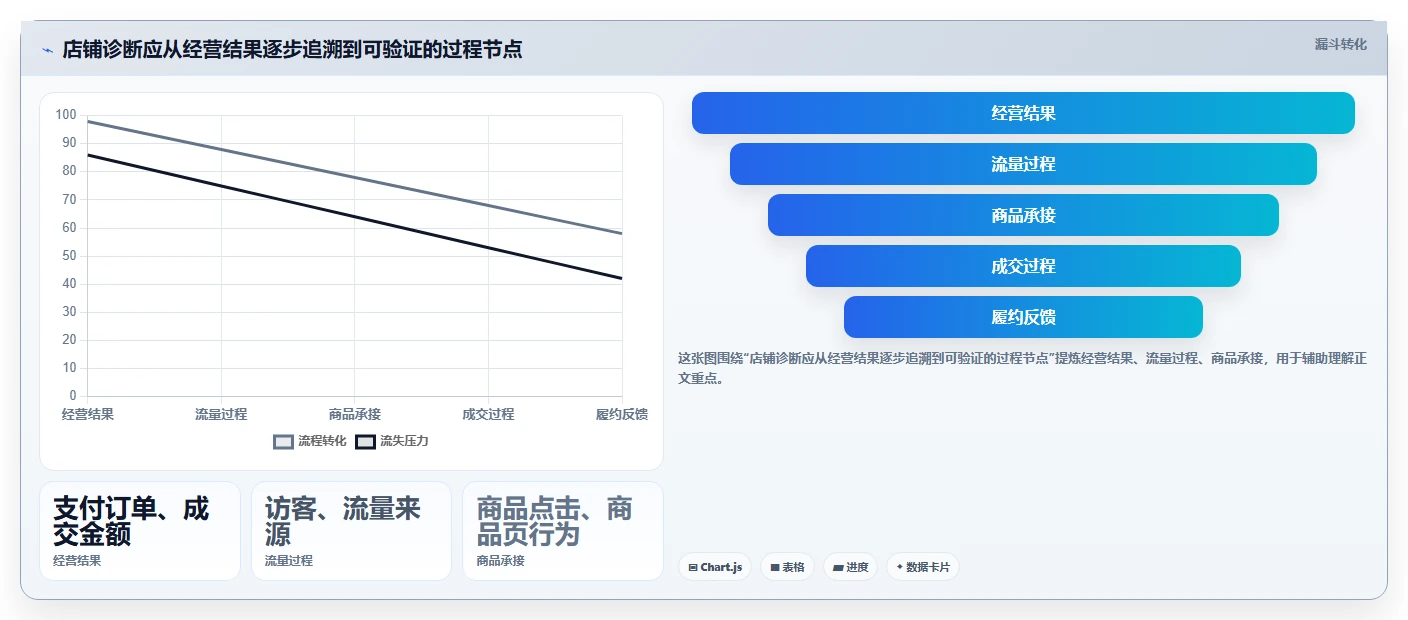This screenshot has height=620, width=1408.
Task: Click the 流失压力 legend color box
Action: pyautogui.click(x=366, y=441)
